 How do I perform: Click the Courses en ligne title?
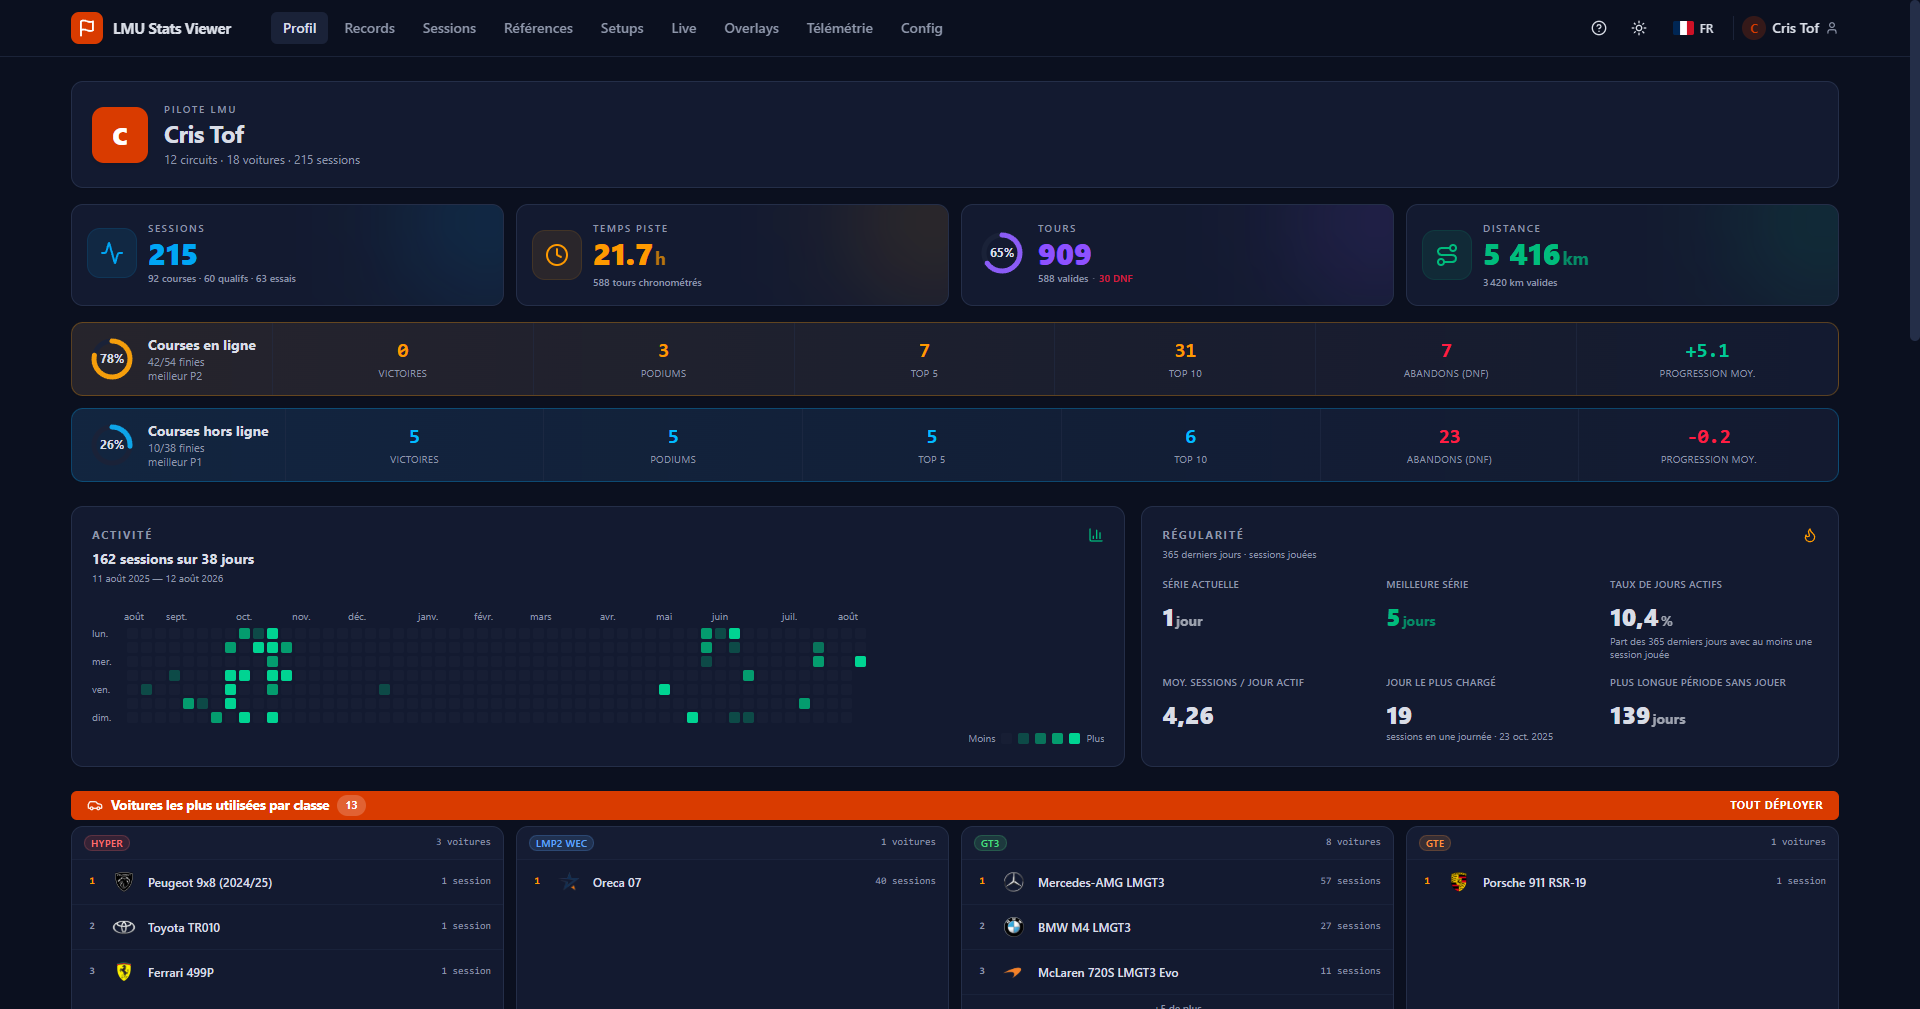pyautogui.click(x=202, y=345)
